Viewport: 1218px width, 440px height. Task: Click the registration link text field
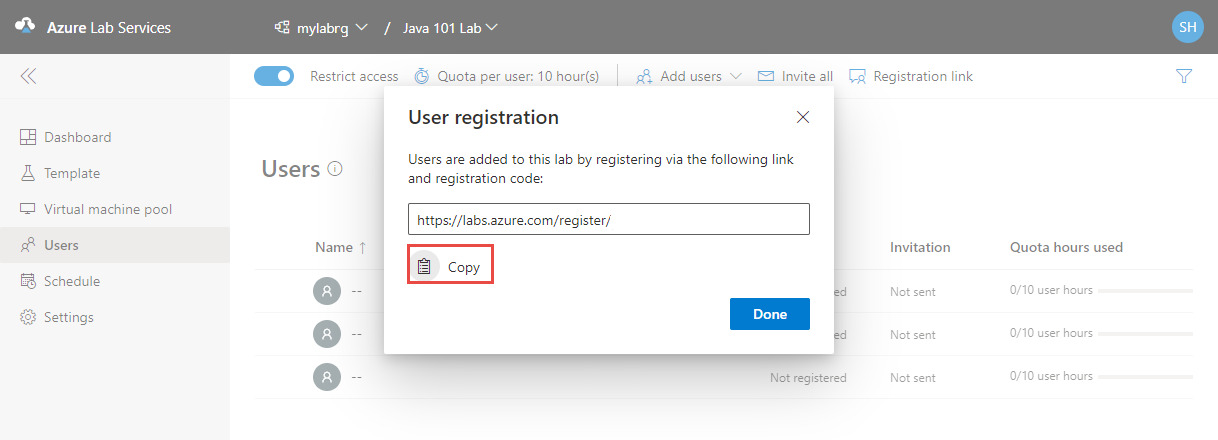609,219
